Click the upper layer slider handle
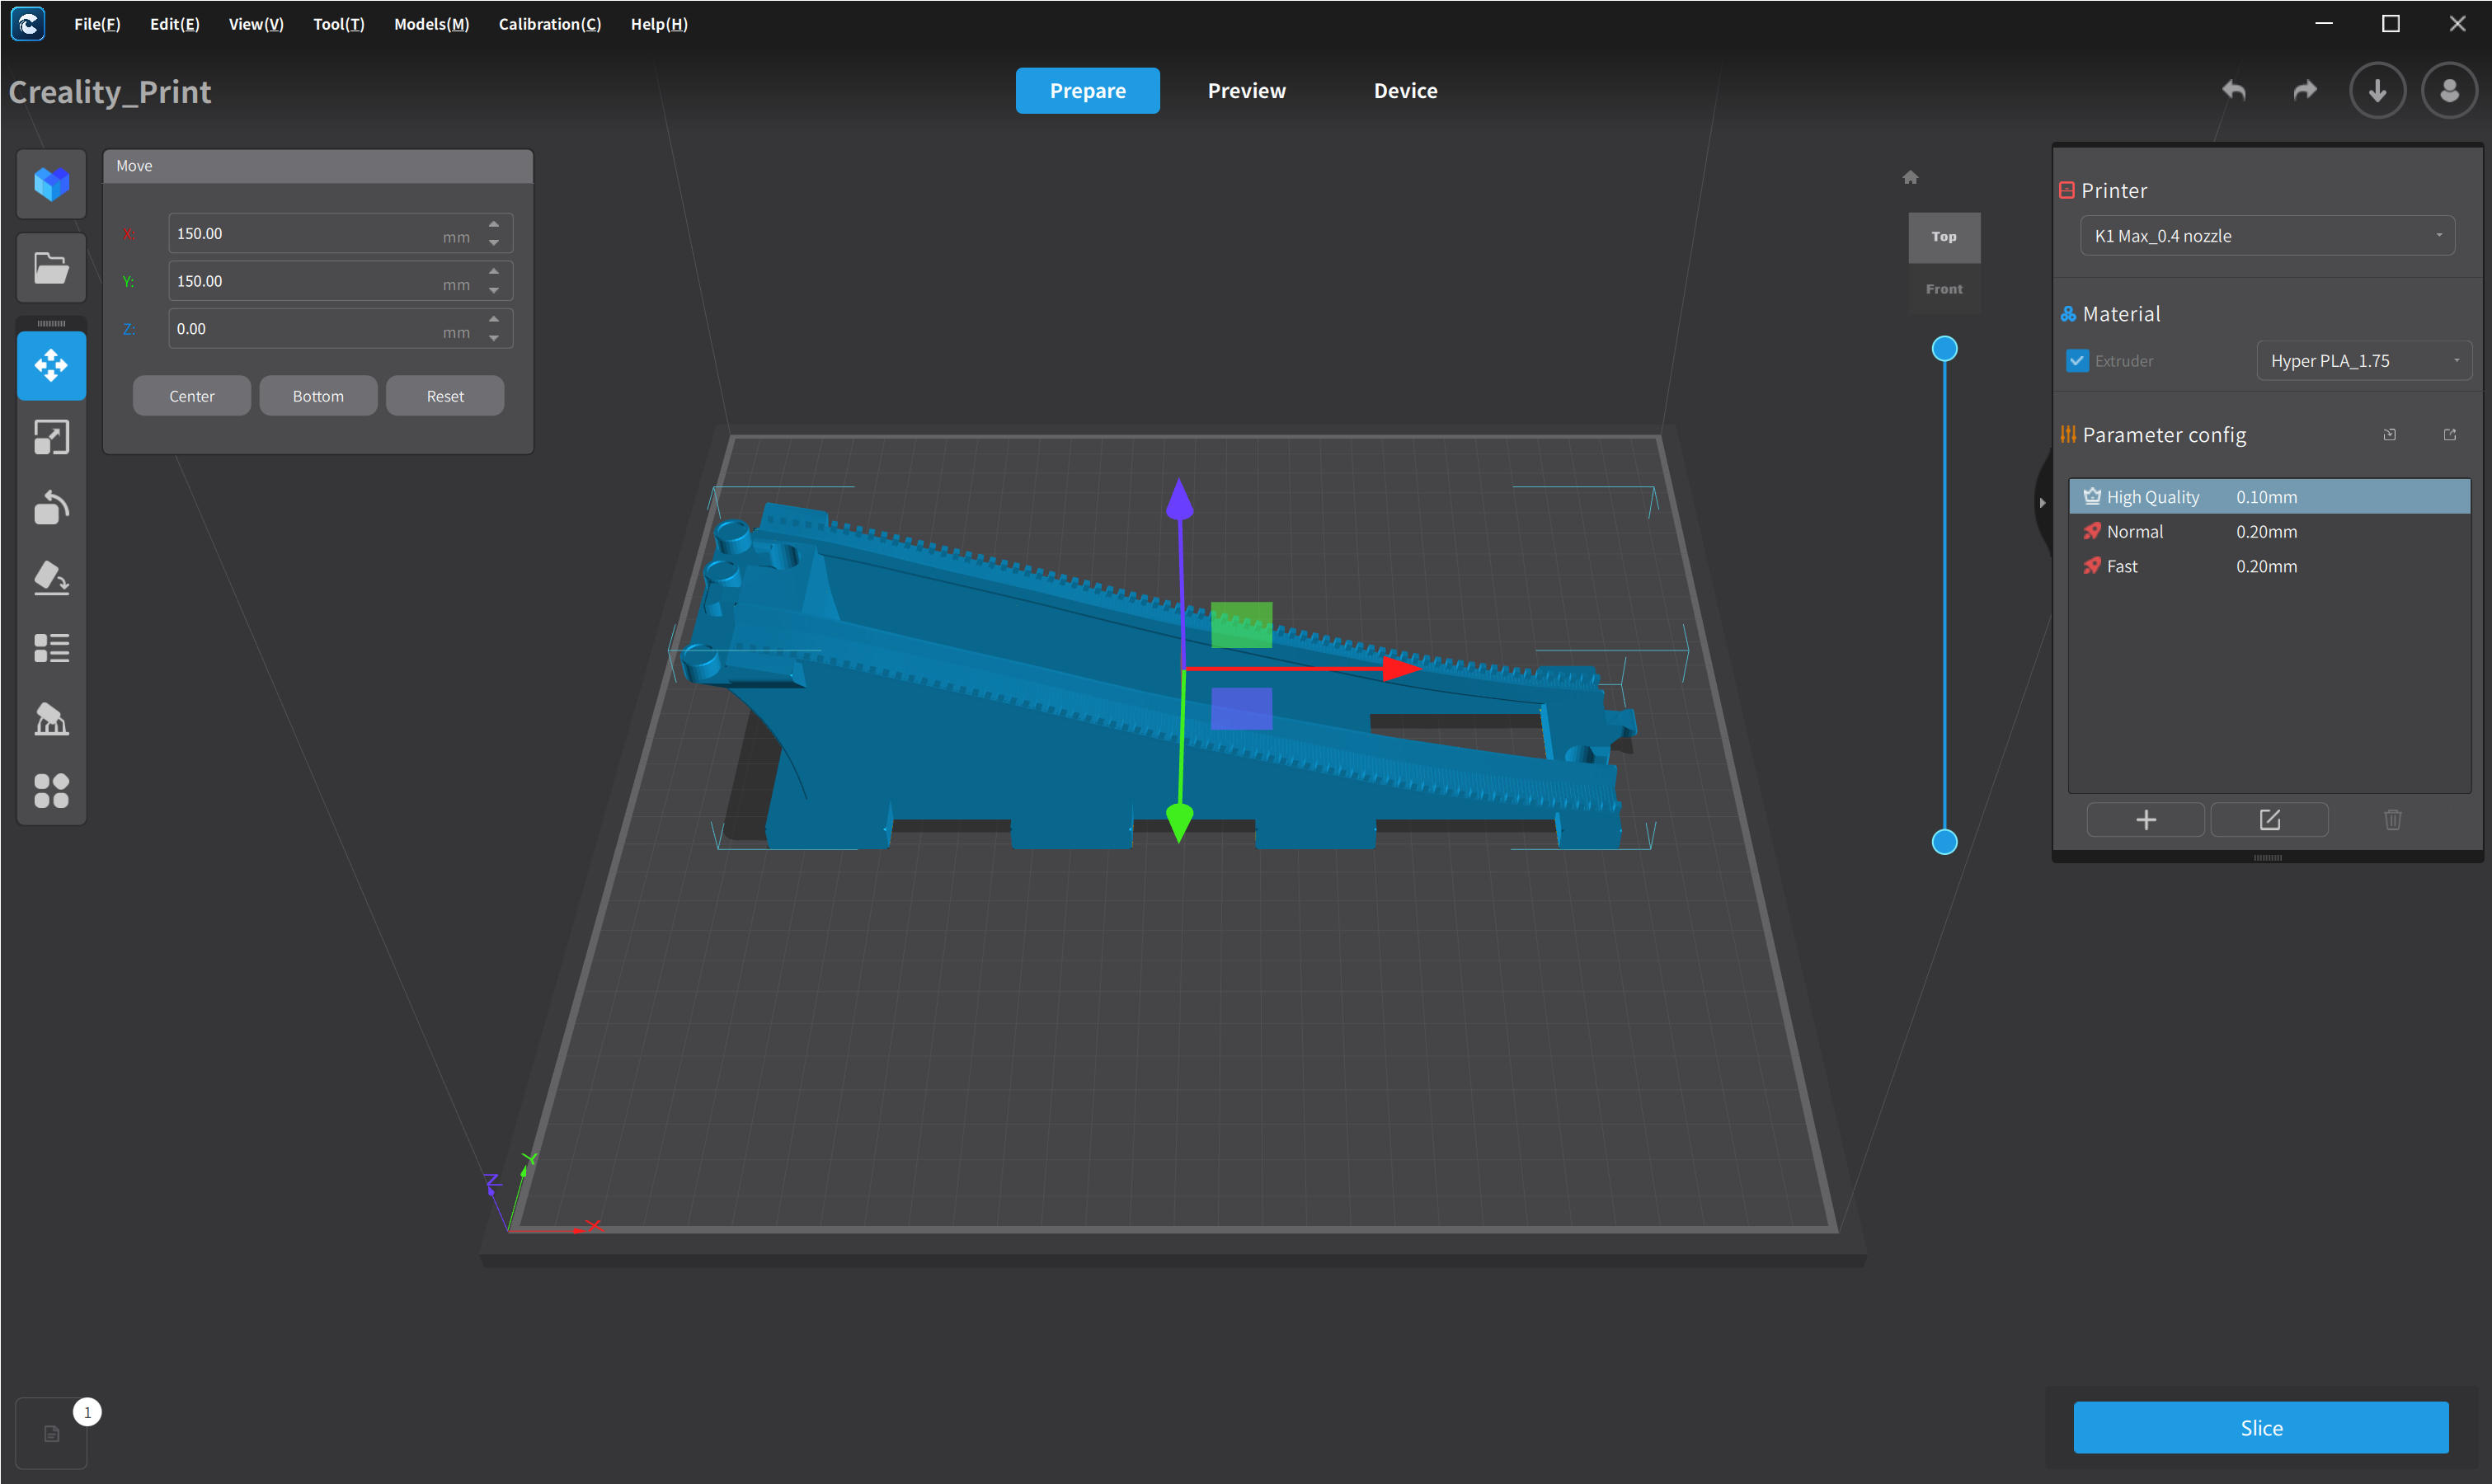Viewport: 2492px width, 1484px height. click(x=1944, y=349)
